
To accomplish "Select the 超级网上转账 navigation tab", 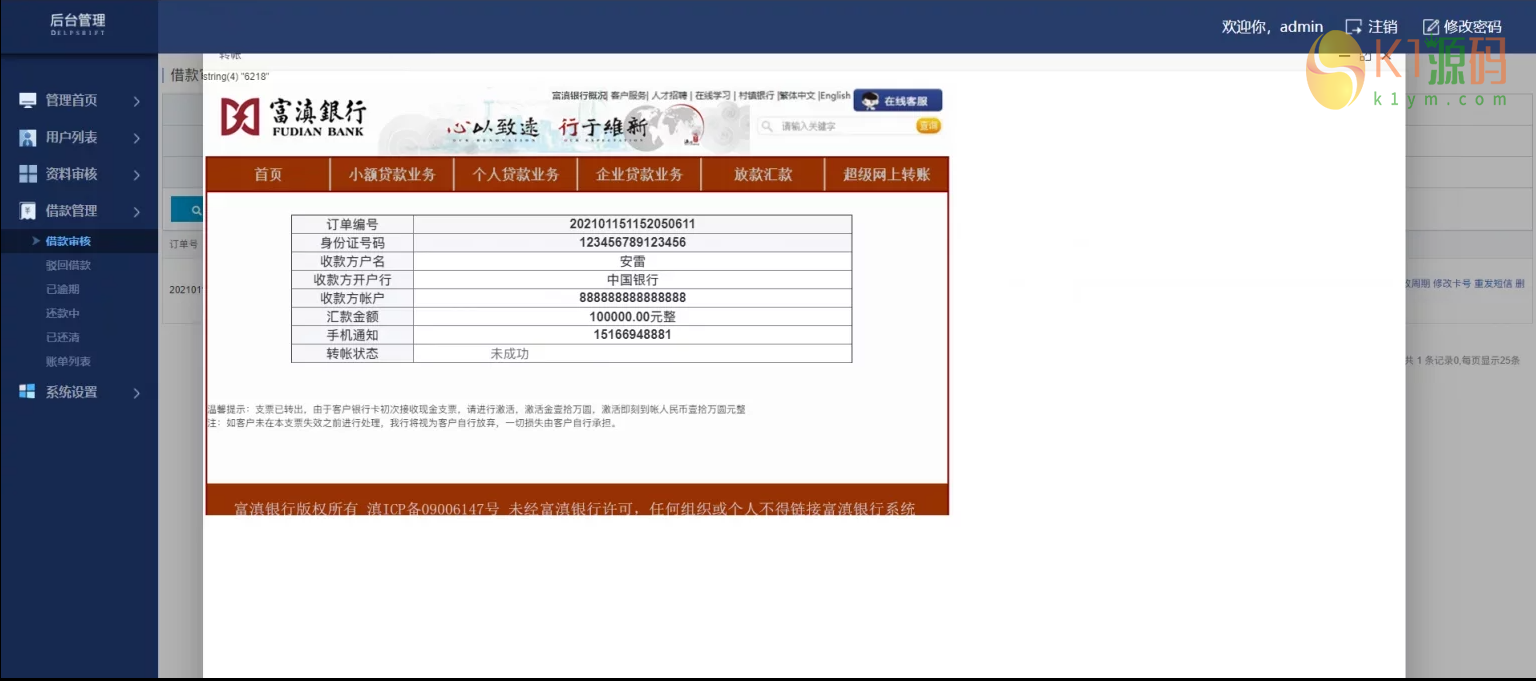I will point(887,174).
